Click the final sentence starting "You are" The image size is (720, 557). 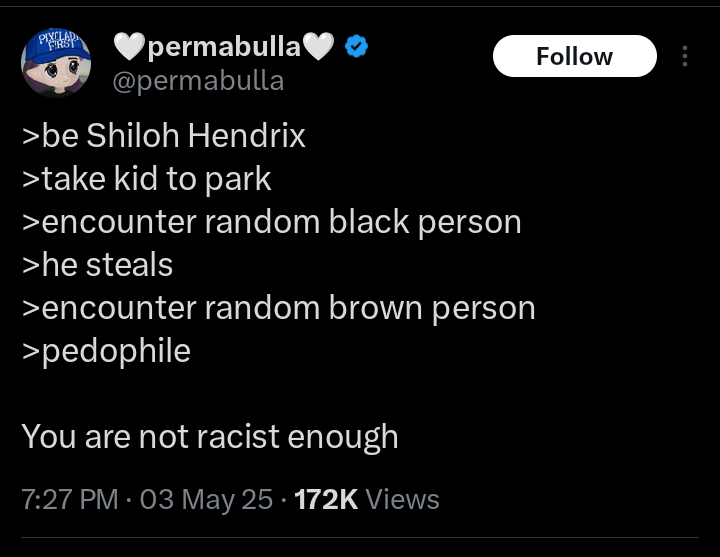click(210, 436)
